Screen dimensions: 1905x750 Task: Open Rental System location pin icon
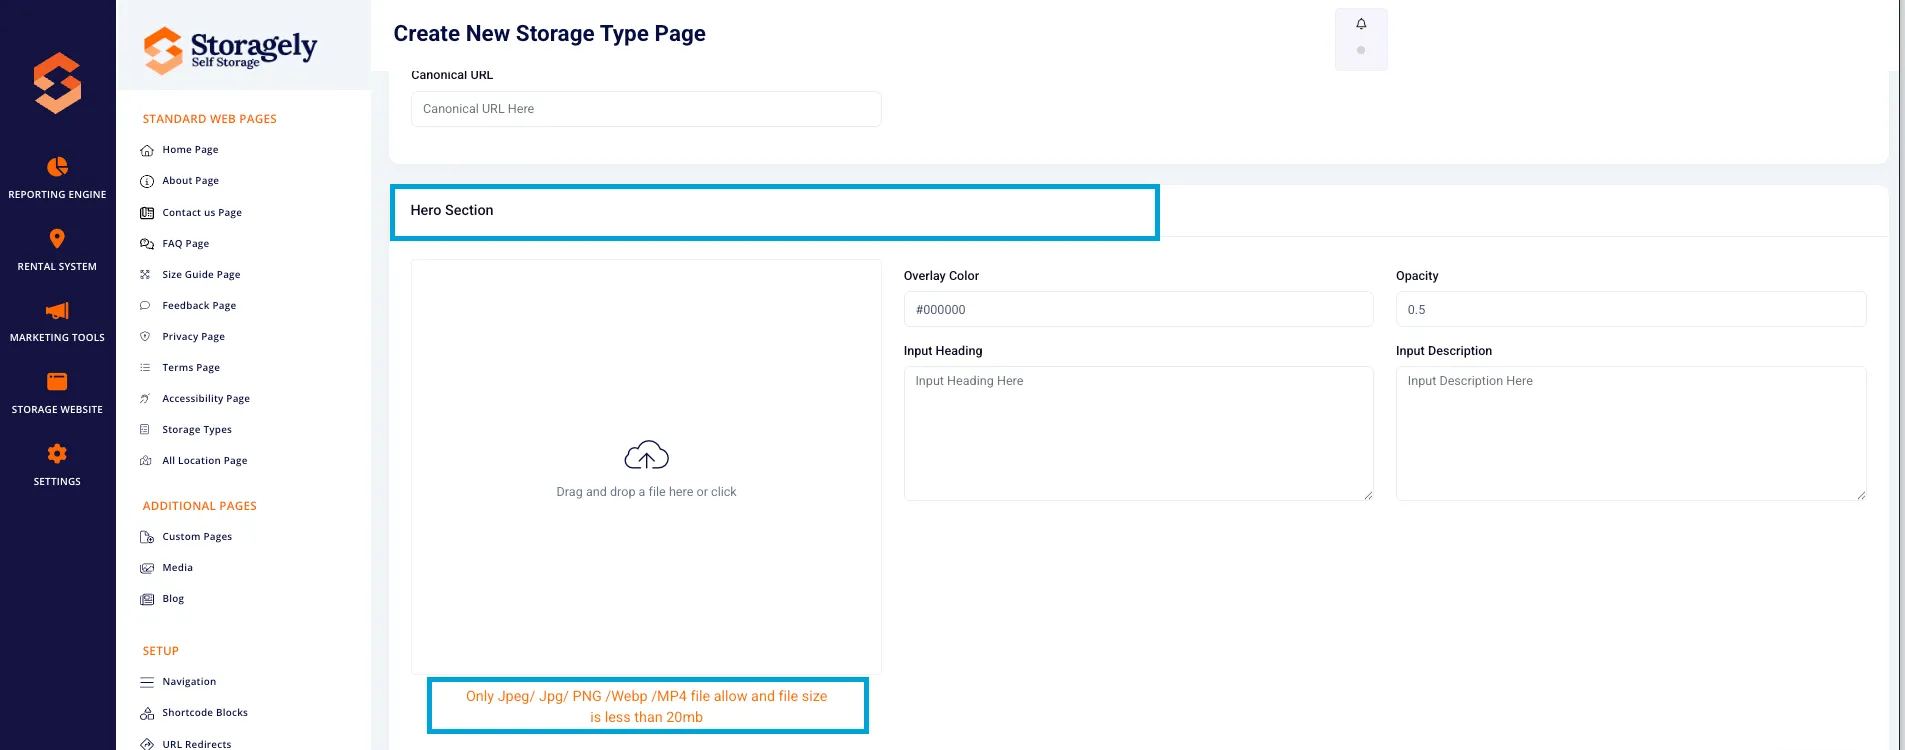point(57,238)
